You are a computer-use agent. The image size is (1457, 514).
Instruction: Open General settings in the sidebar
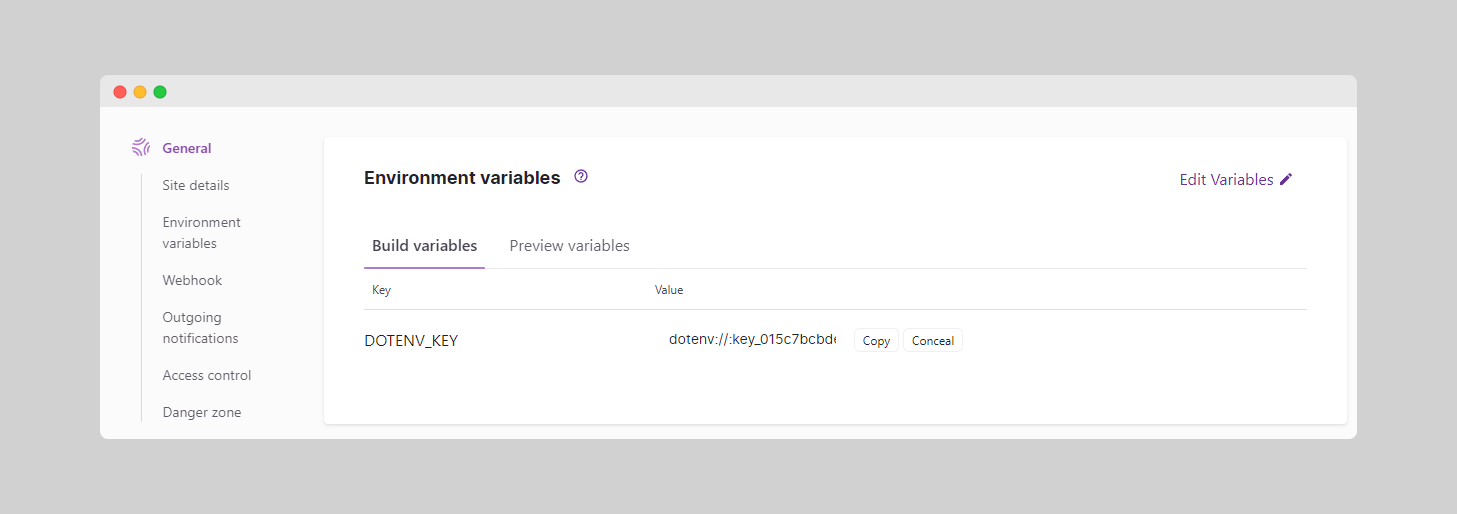click(x=187, y=148)
